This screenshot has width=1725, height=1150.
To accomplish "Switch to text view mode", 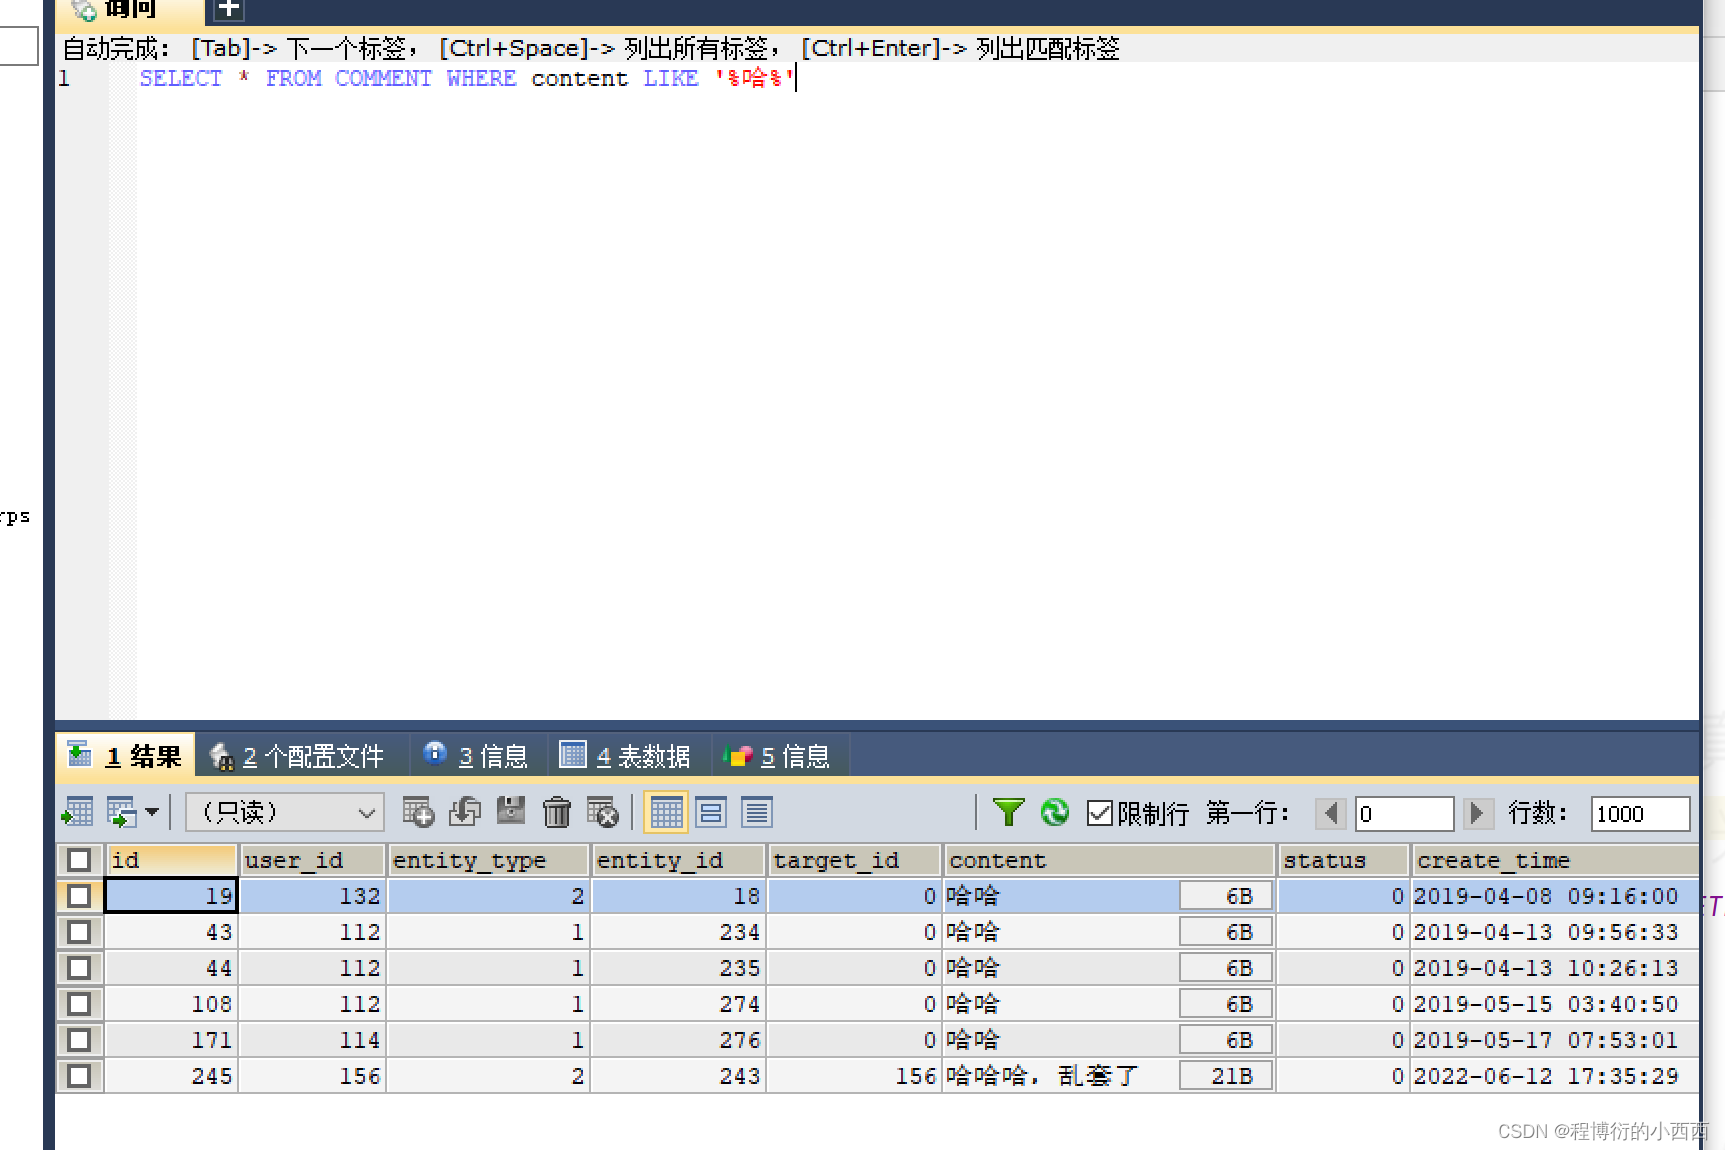I will click(757, 812).
